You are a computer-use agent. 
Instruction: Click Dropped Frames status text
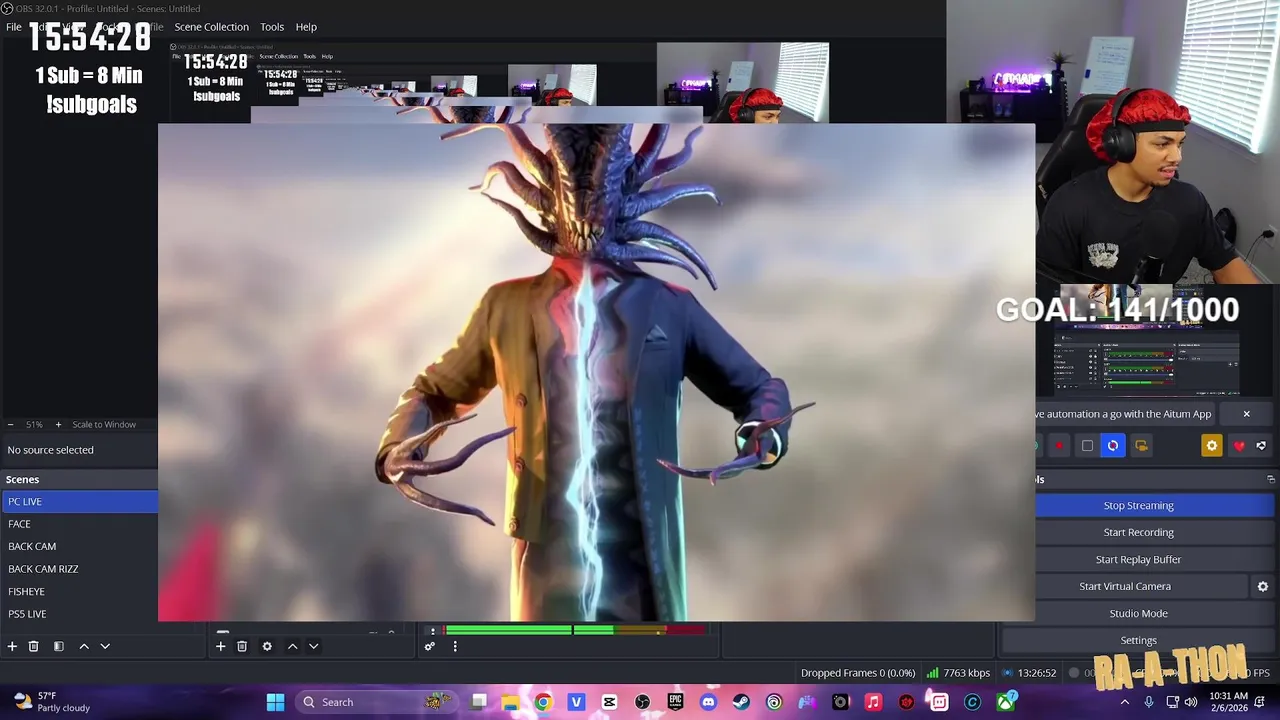(857, 673)
